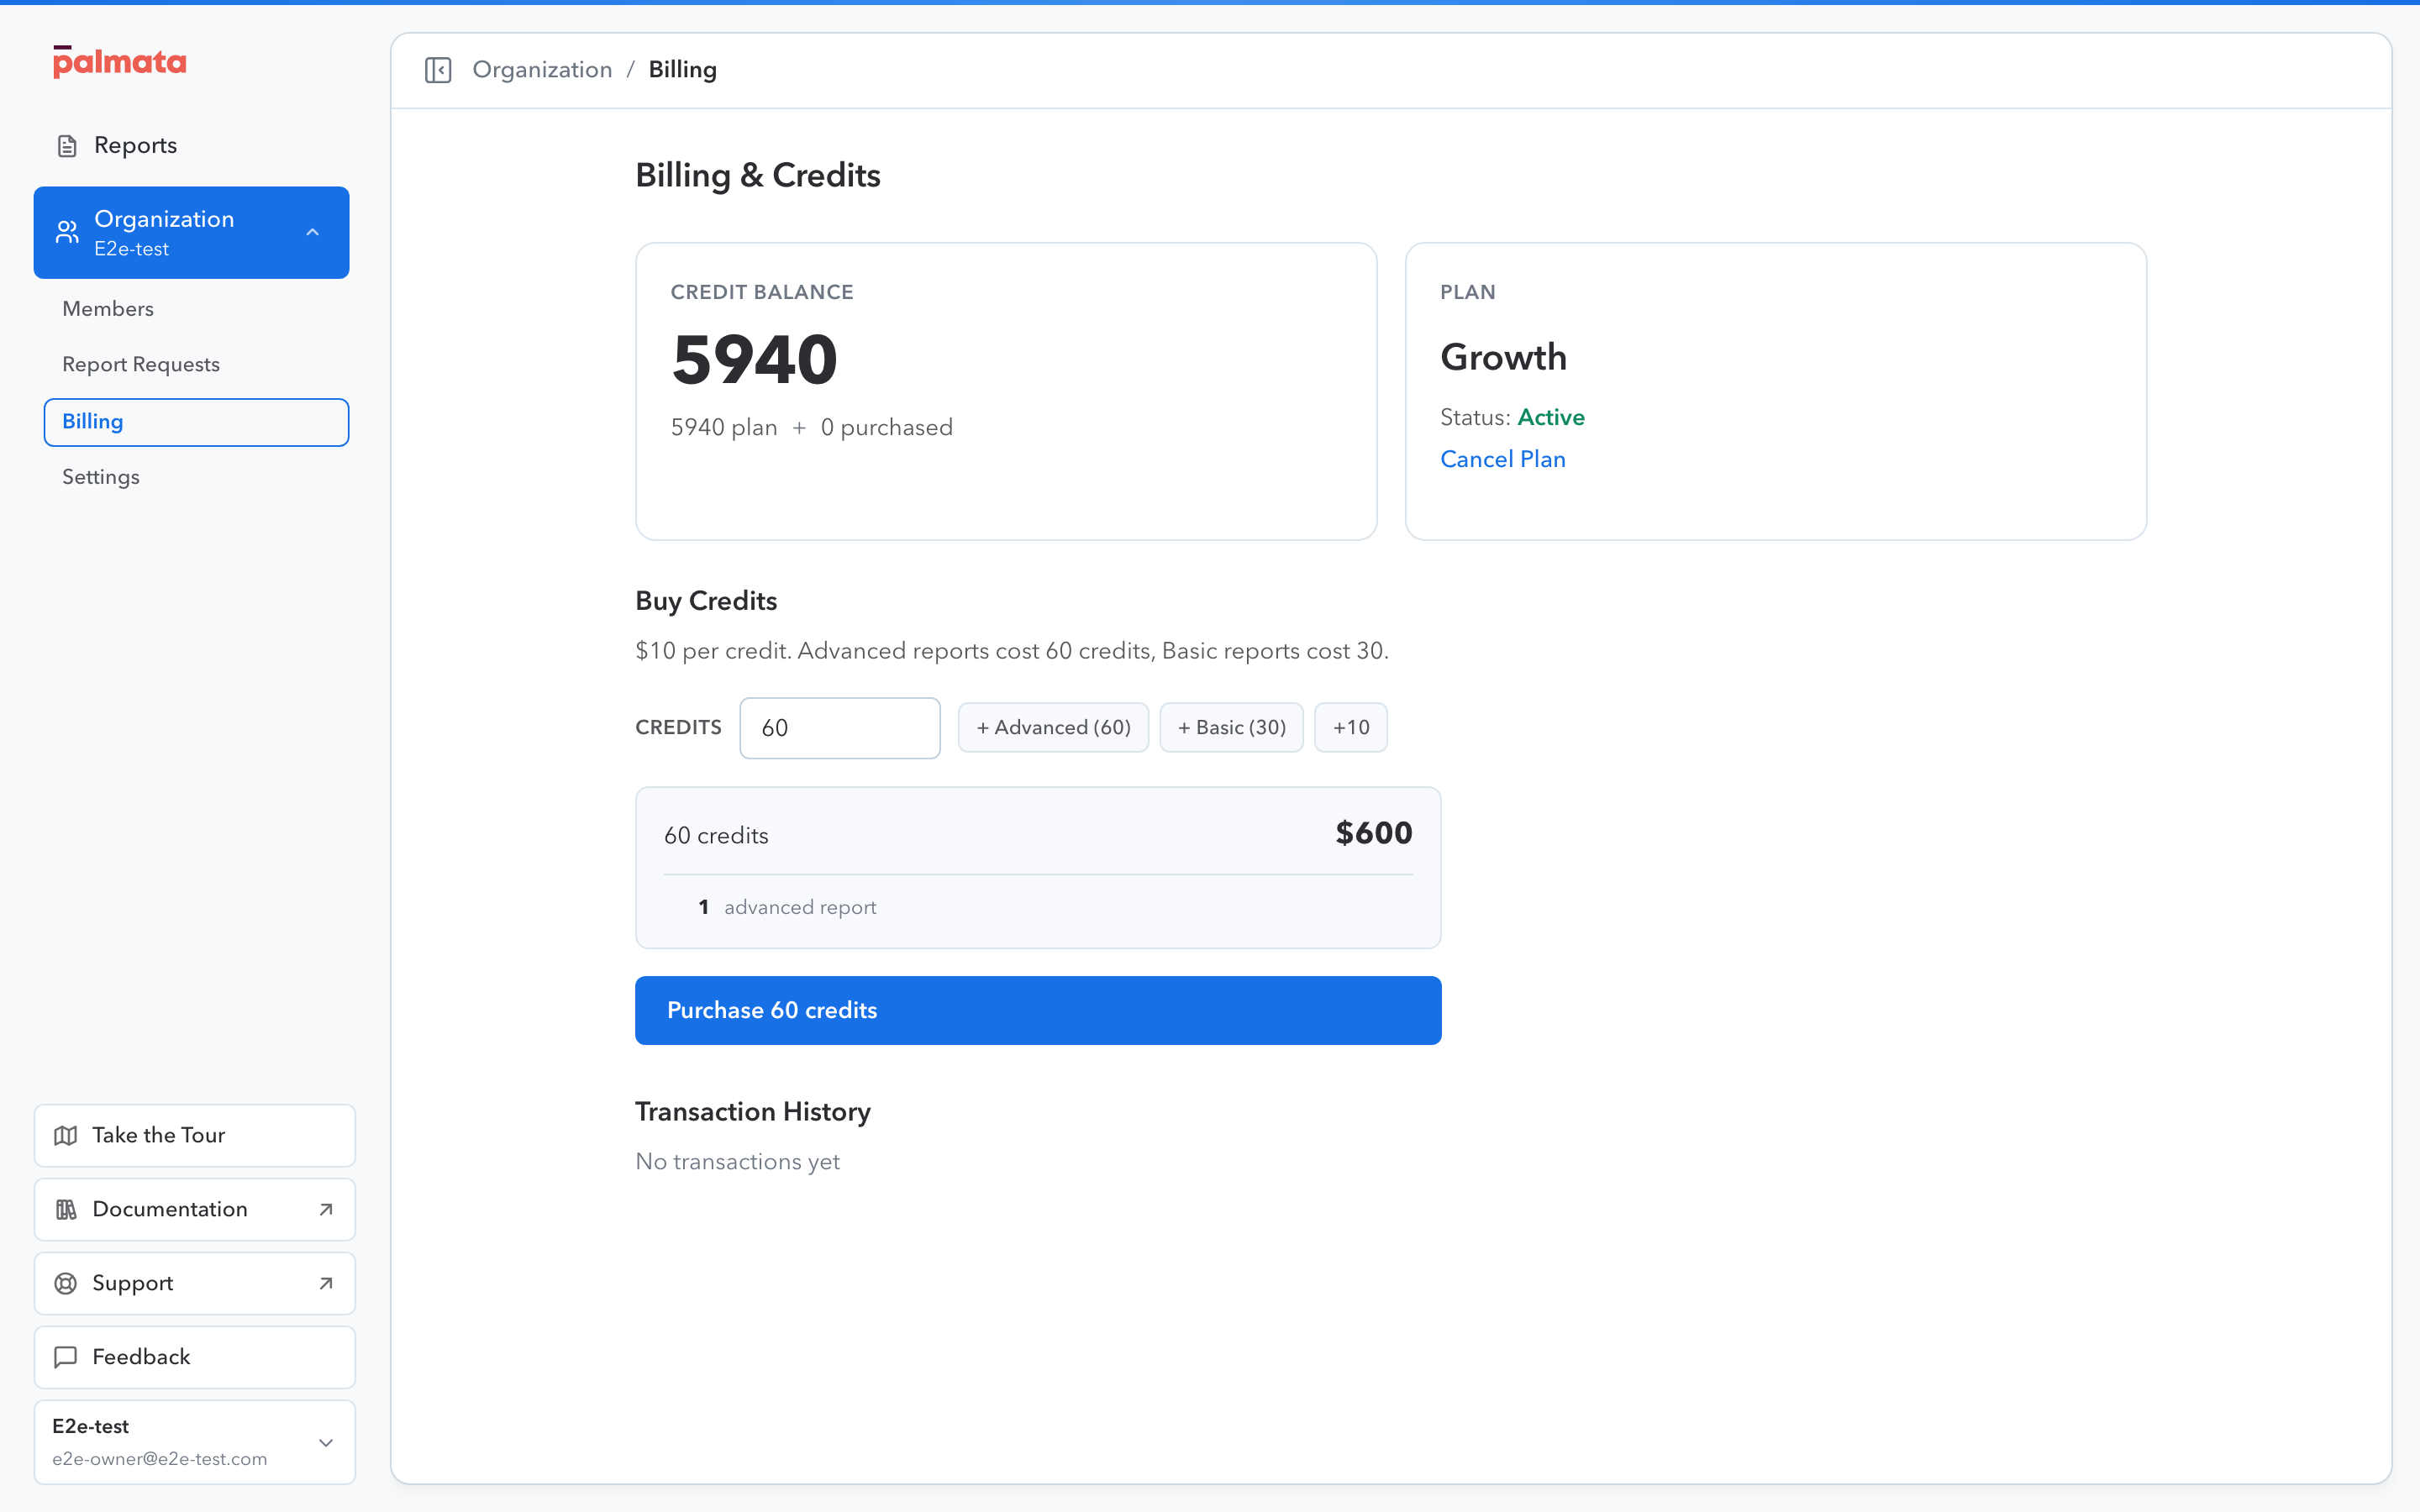Open the Documentation link

pyautogui.click(x=195, y=1209)
